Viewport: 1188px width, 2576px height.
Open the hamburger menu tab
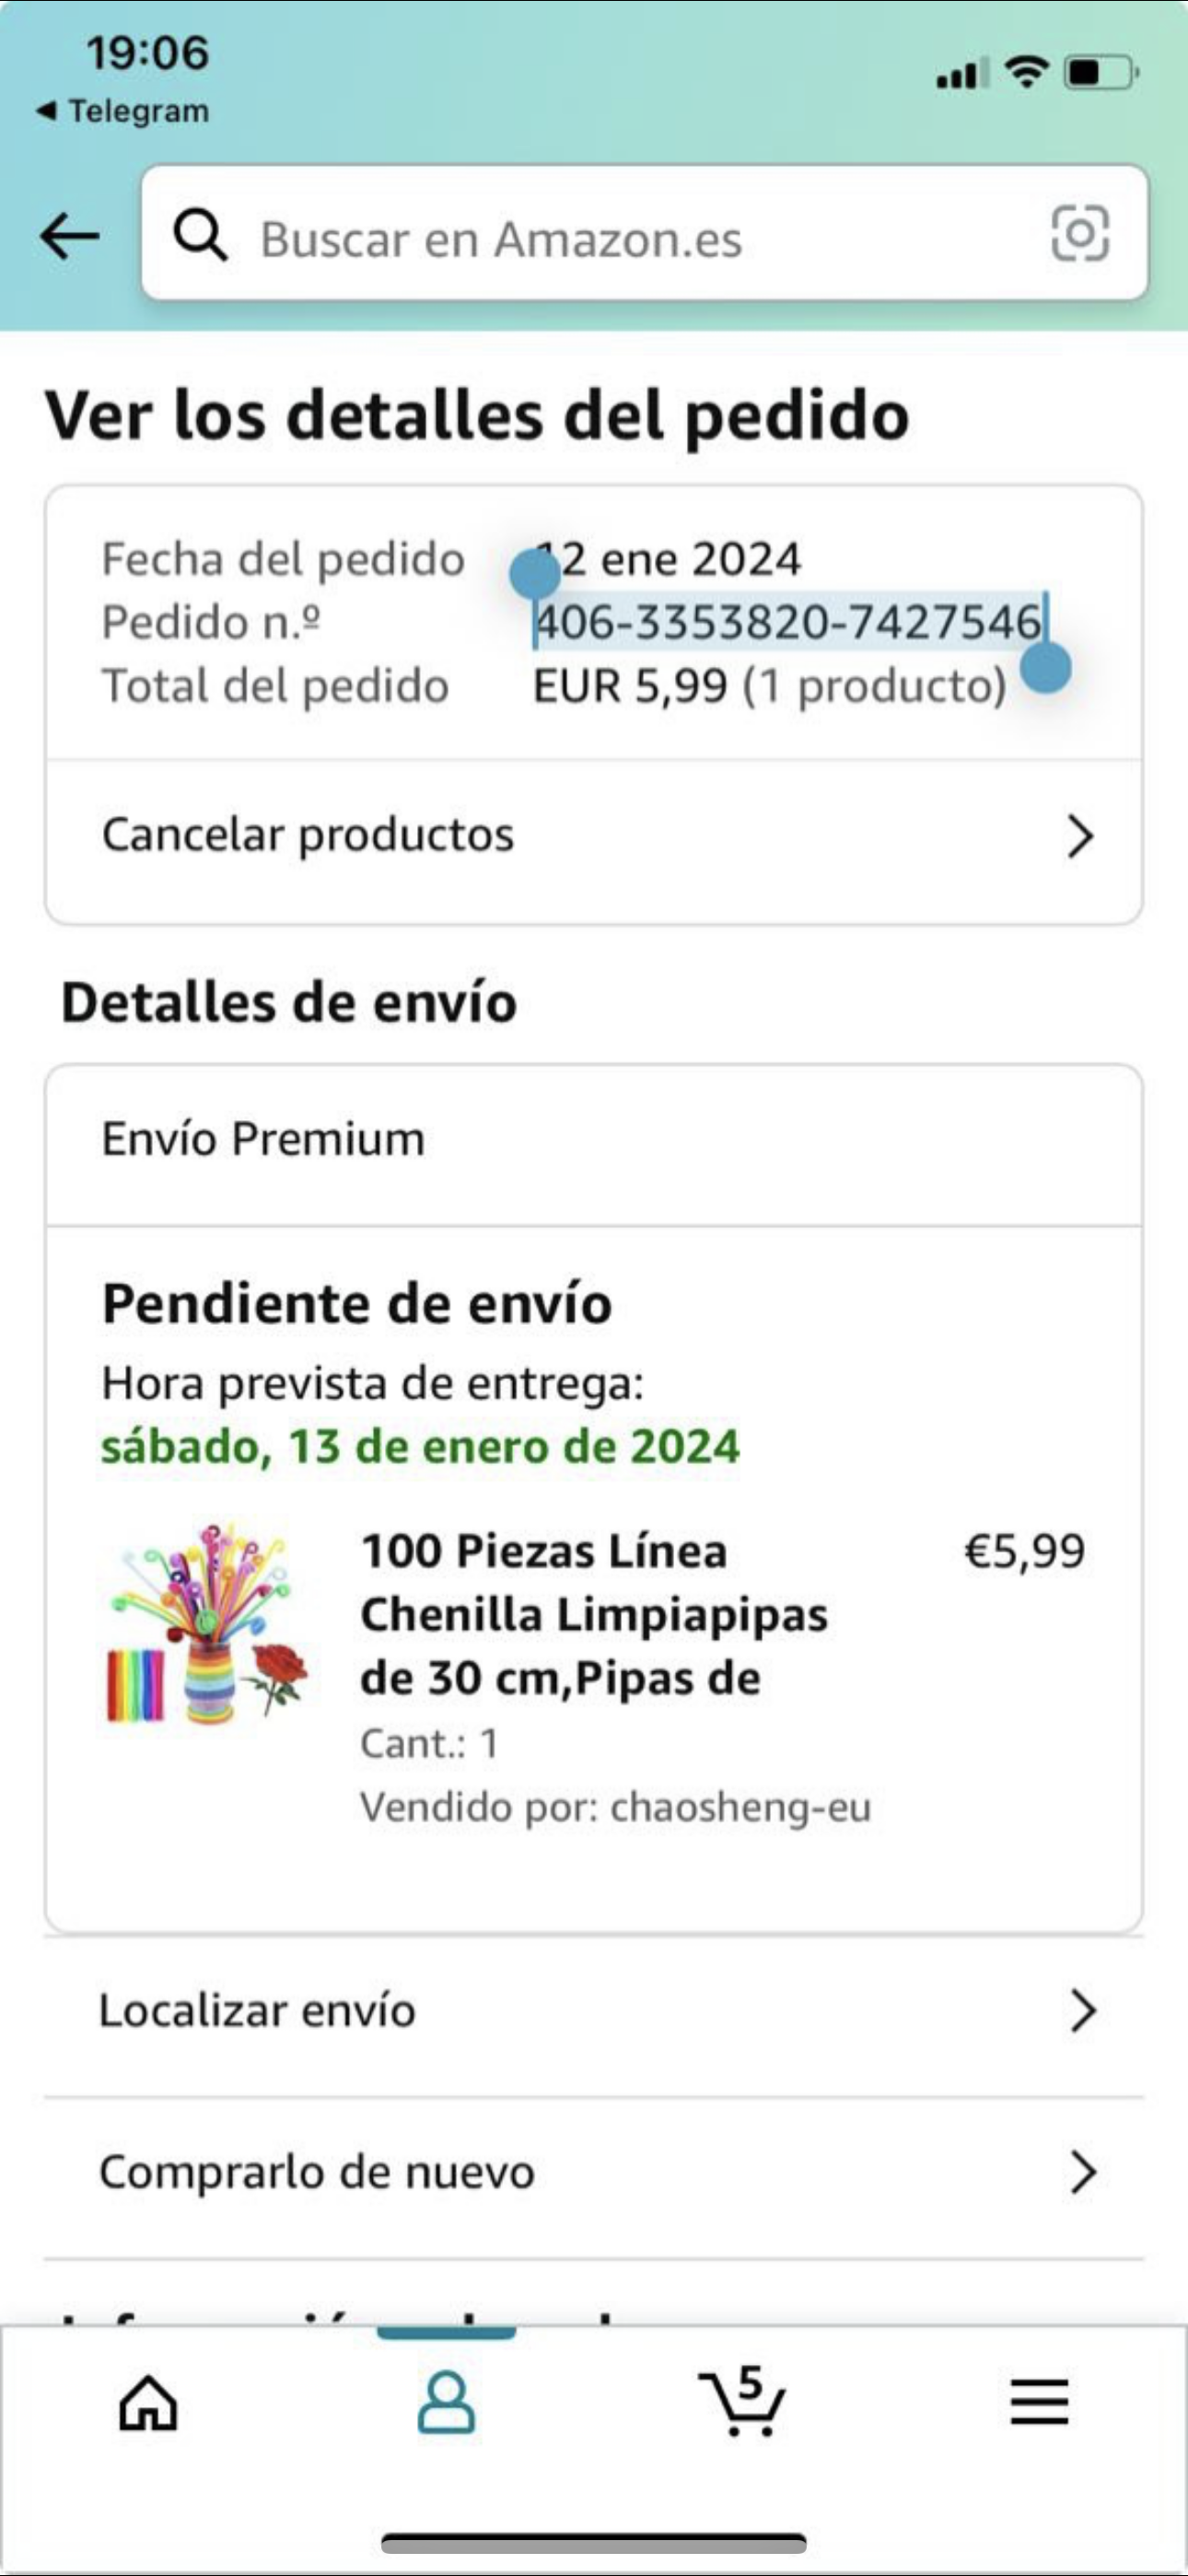[1039, 2402]
